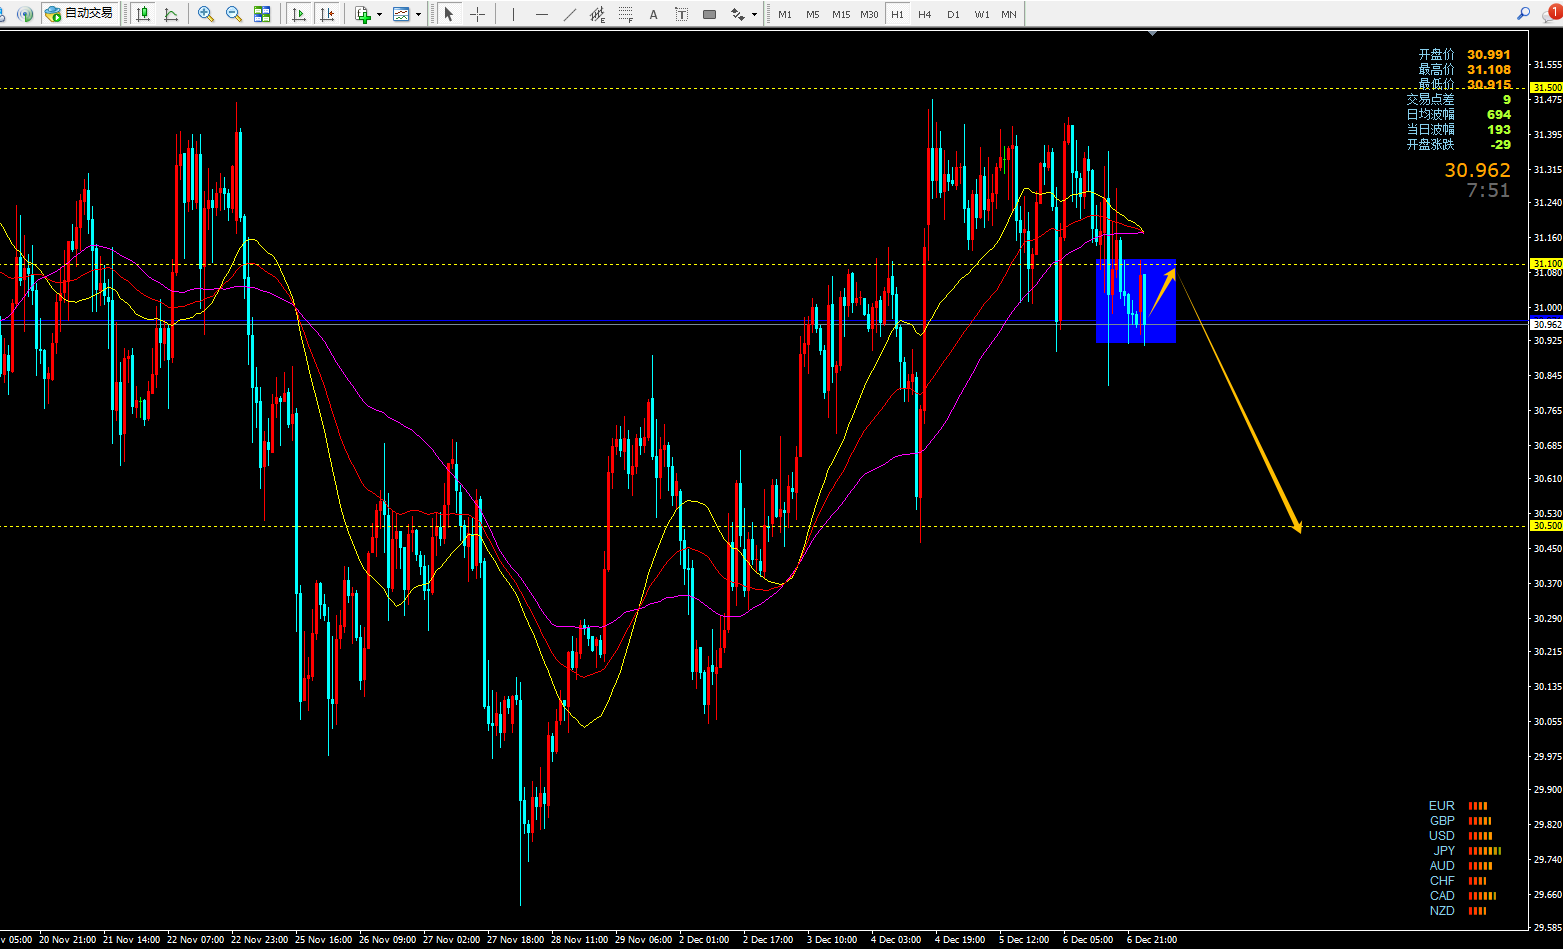Switch to the M30 timeframe

tap(869, 14)
